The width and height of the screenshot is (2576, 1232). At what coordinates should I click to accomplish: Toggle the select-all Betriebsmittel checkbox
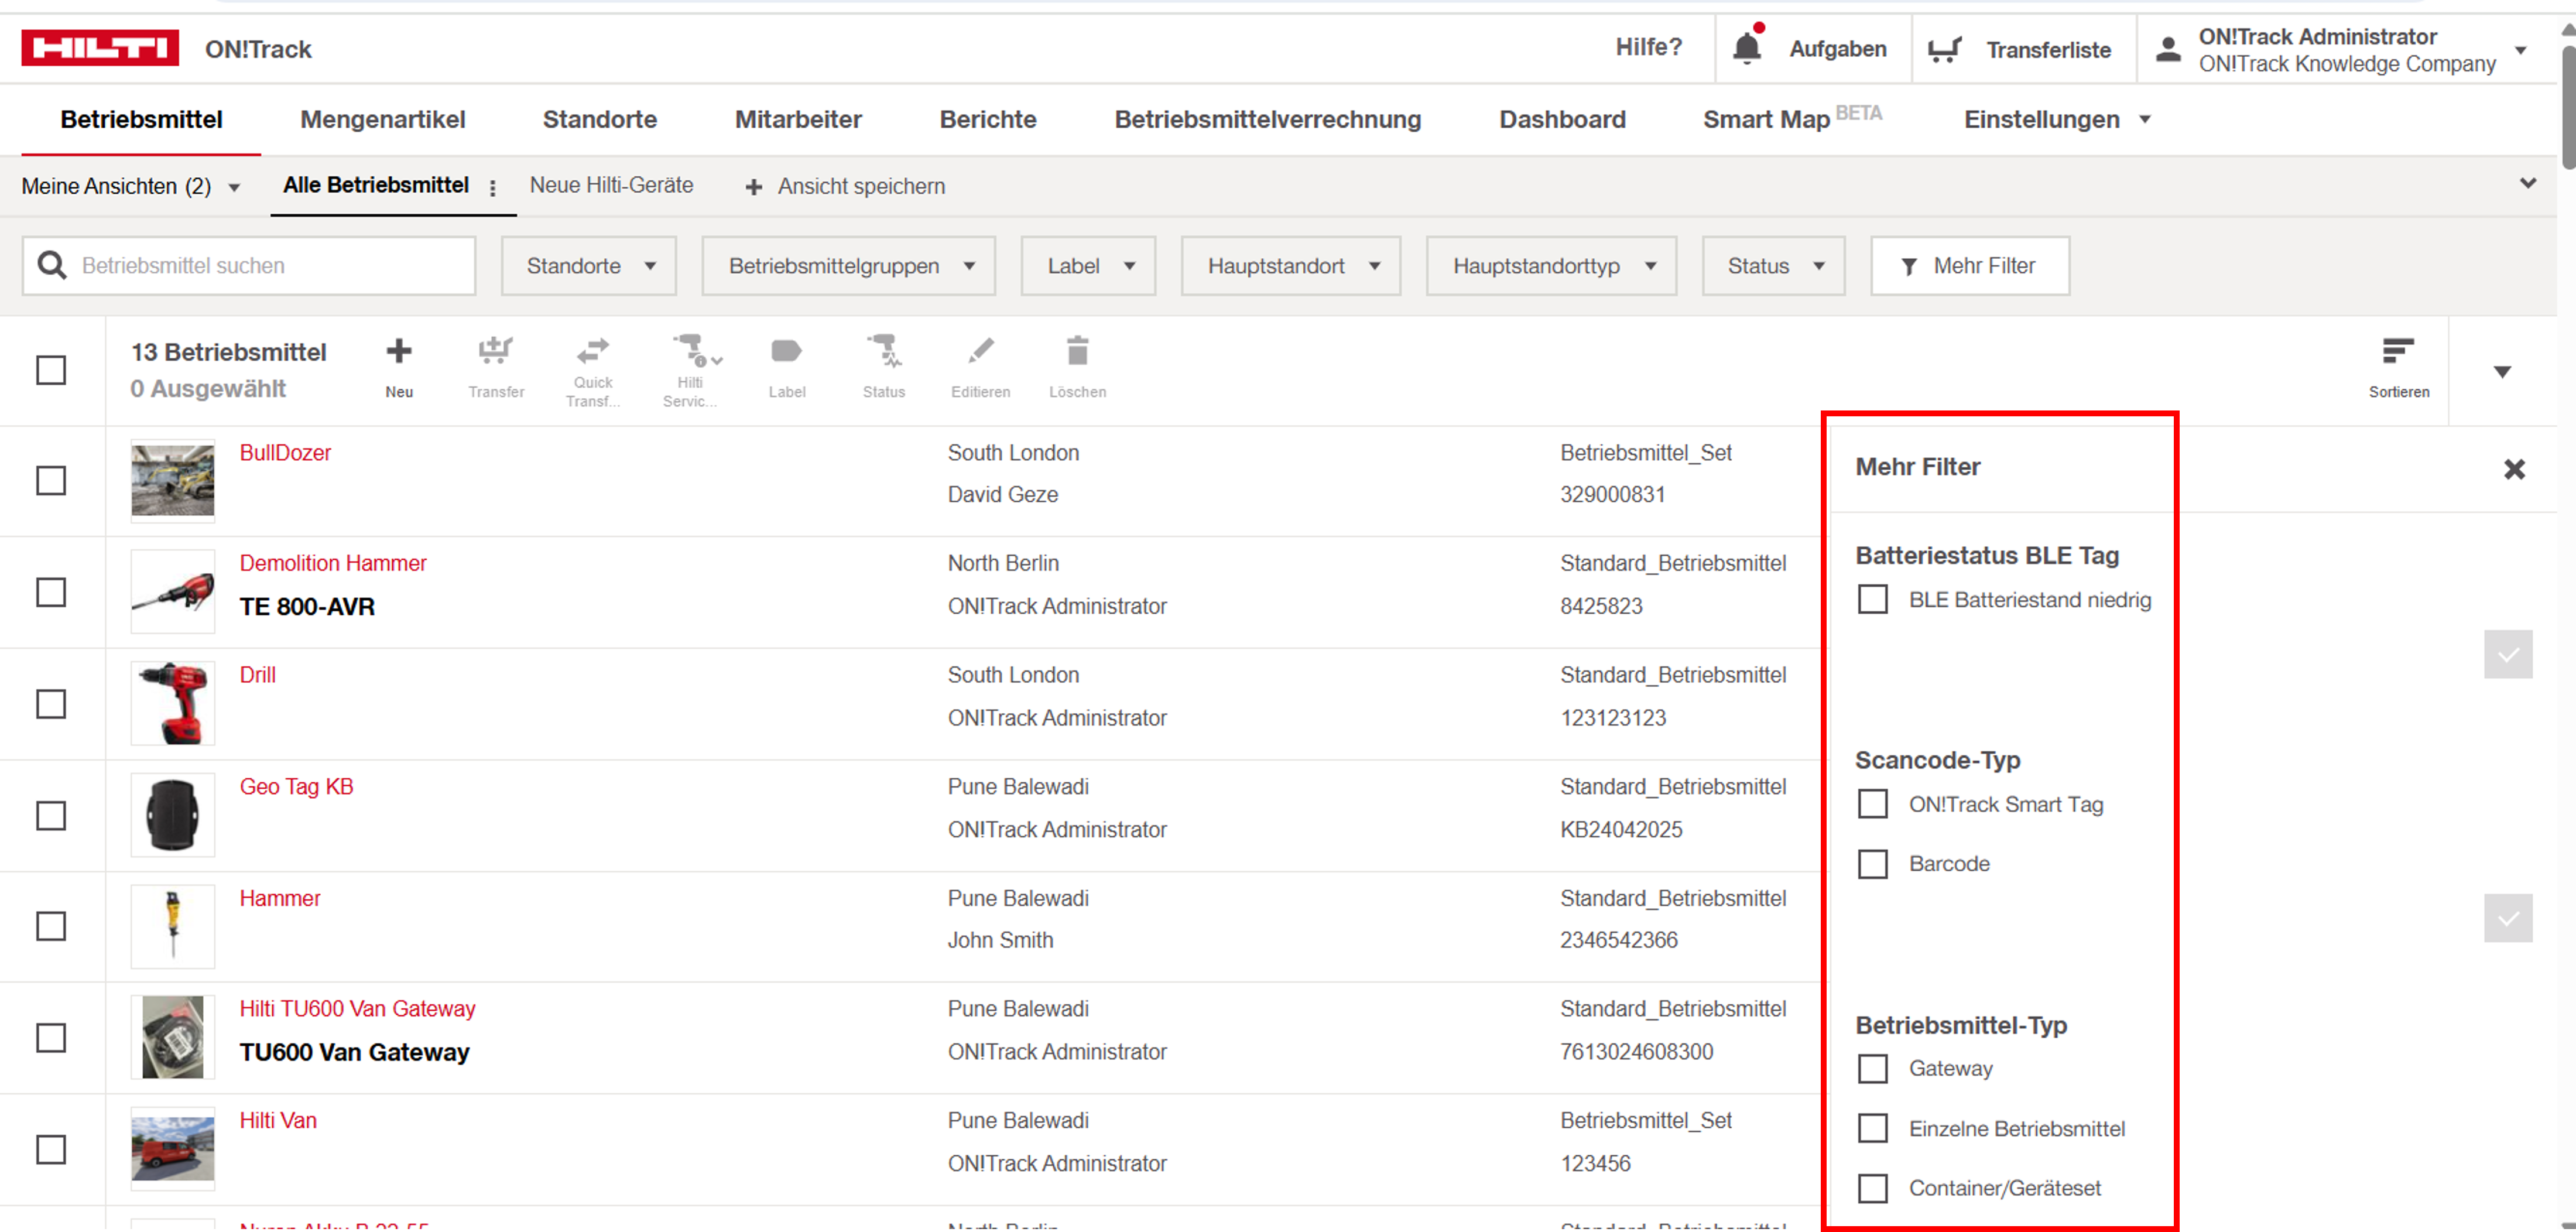click(x=51, y=370)
